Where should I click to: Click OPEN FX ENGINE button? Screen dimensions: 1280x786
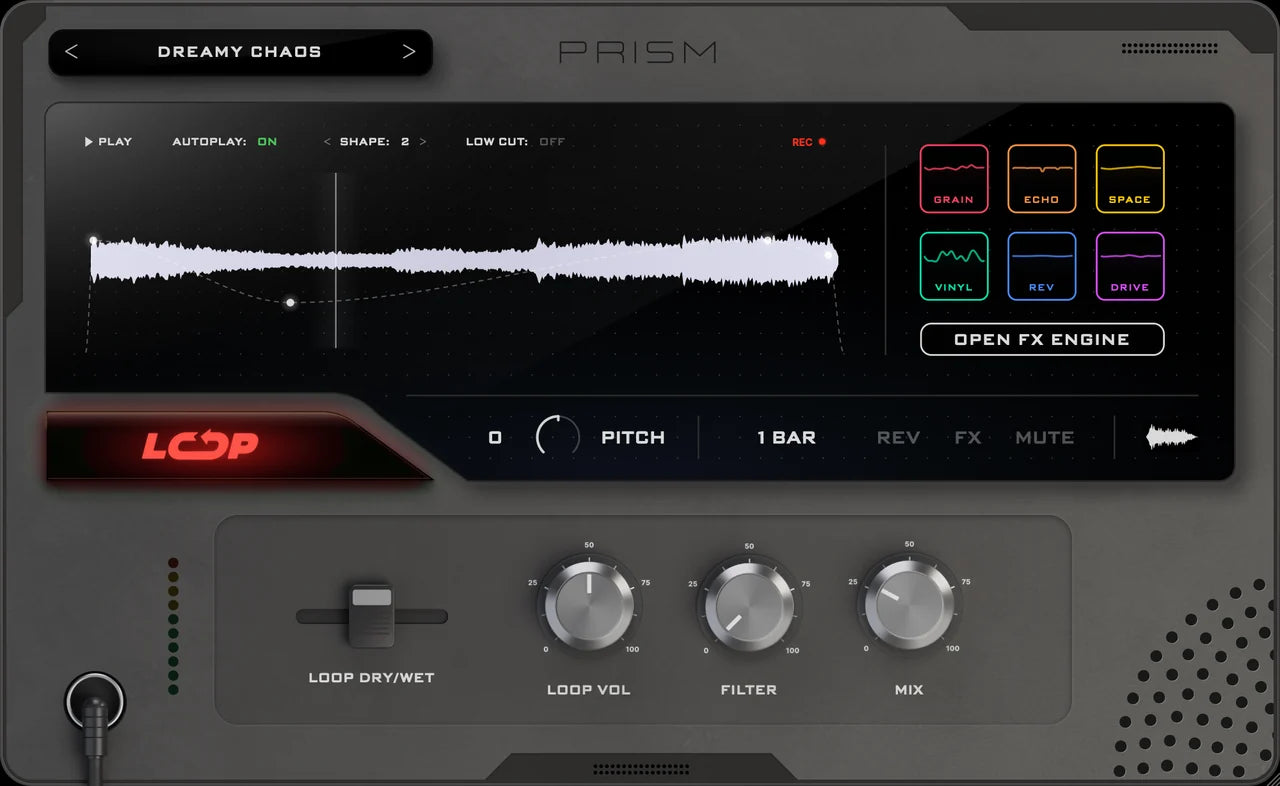coord(1042,339)
